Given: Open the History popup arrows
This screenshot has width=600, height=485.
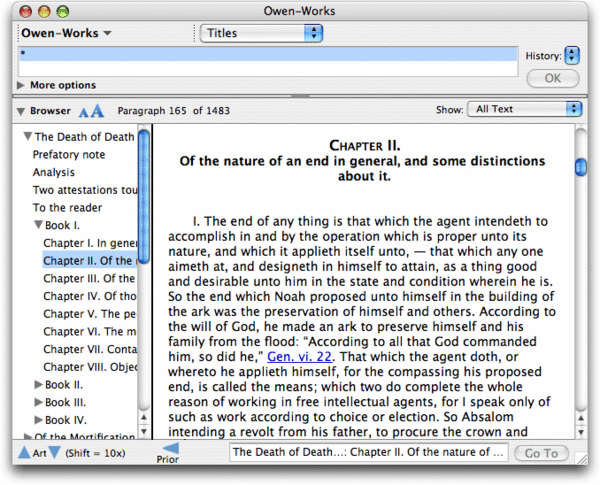Looking at the screenshot, I should (x=571, y=55).
